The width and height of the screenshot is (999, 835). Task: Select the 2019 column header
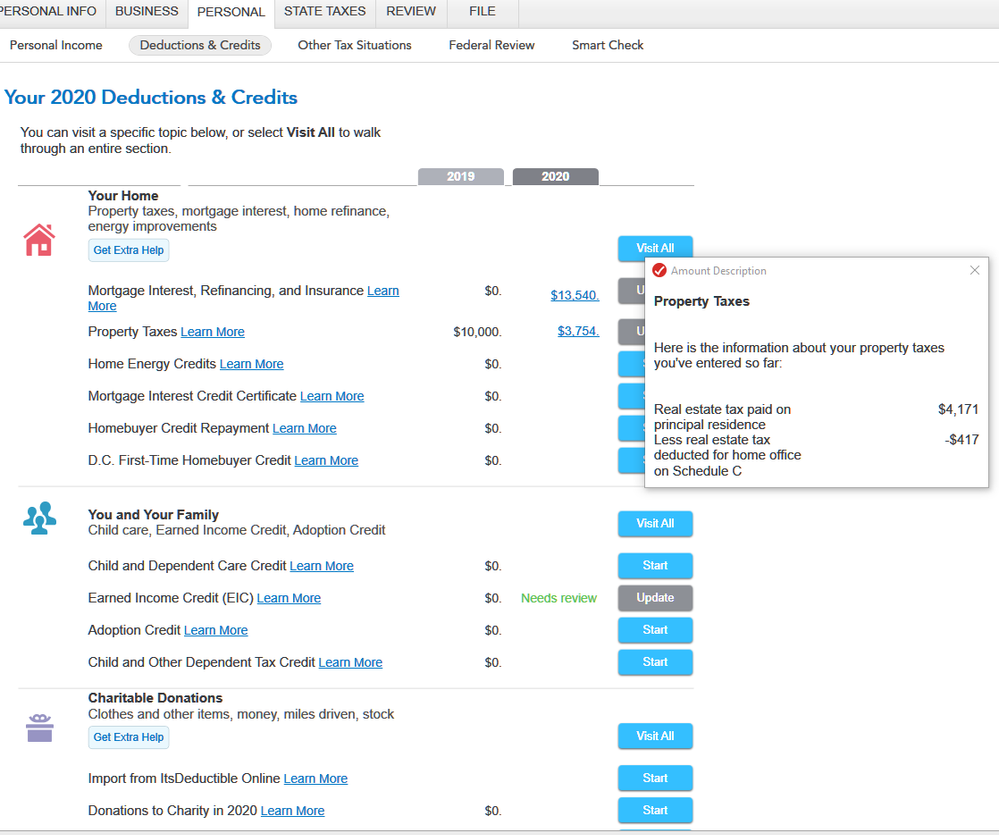click(460, 177)
